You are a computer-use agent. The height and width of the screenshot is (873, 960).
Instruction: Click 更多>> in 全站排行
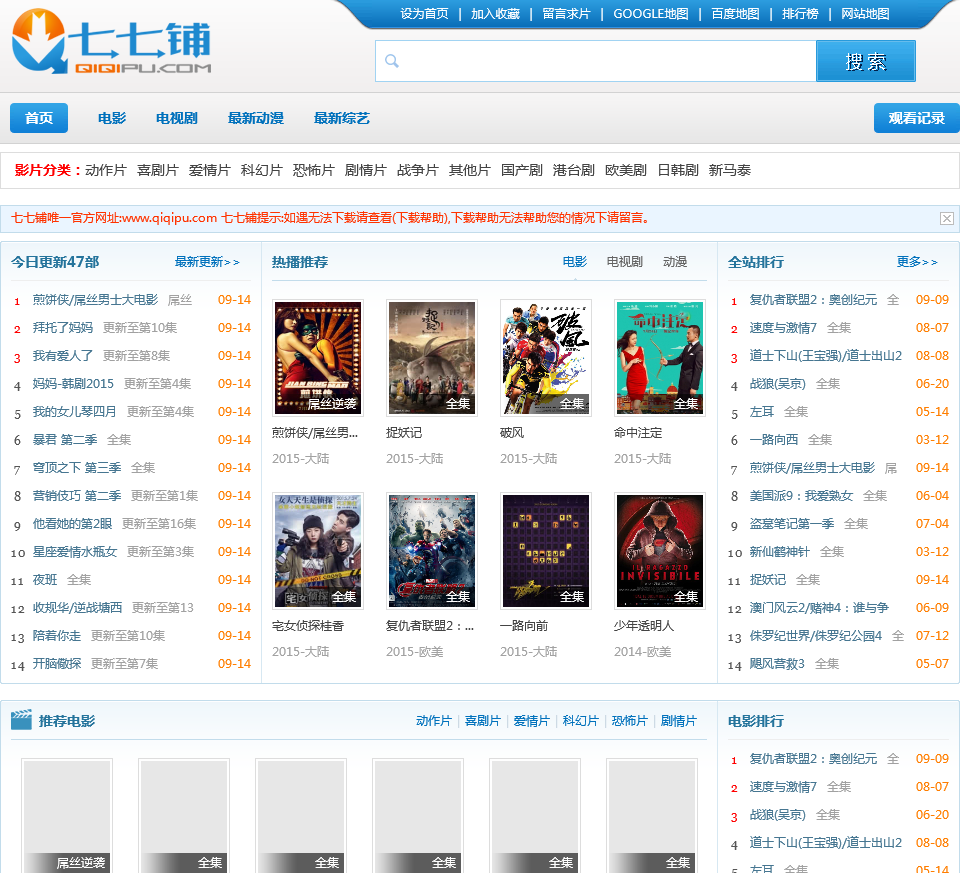coord(917,262)
